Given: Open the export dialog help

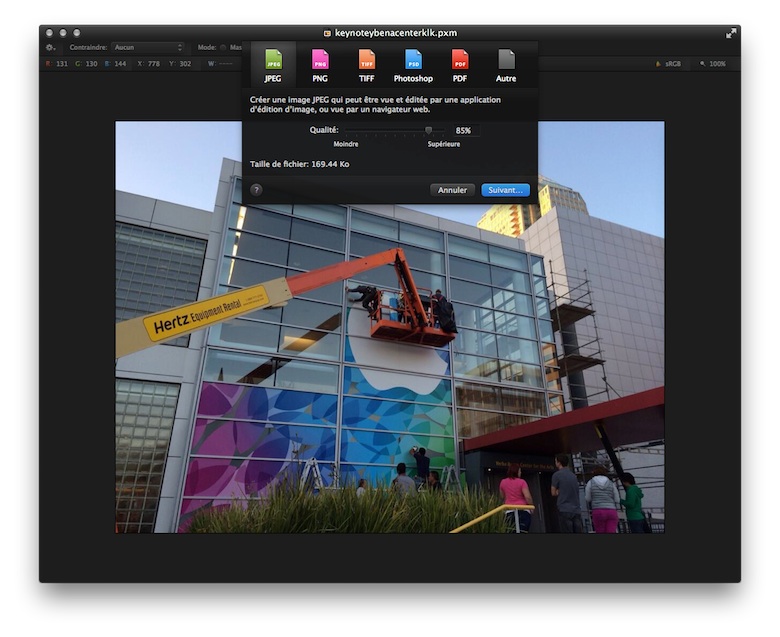Looking at the screenshot, I should (256, 190).
